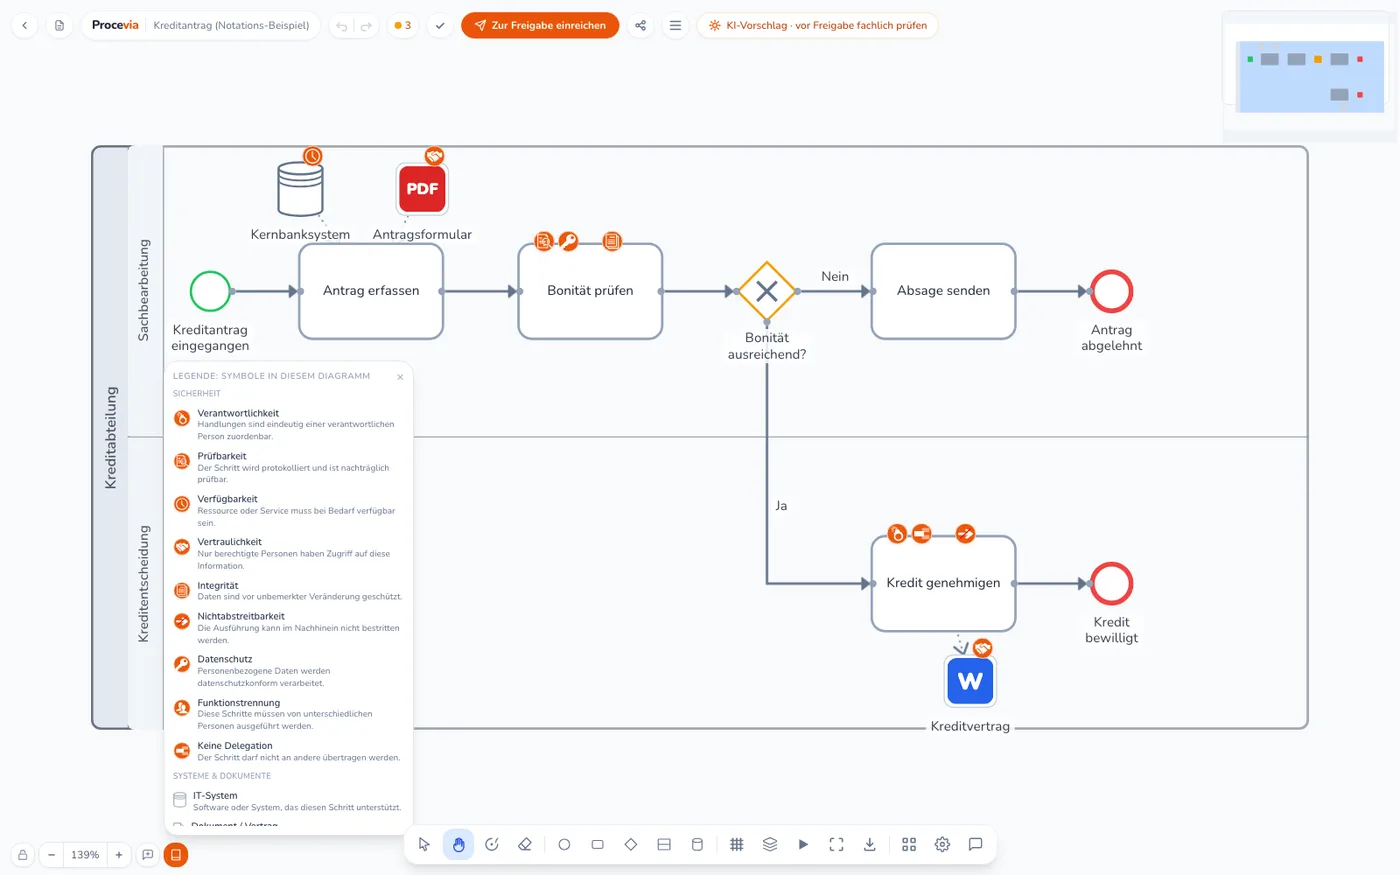Toggle the orange legend button
This screenshot has width=1400, height=875.
(175, 855)
